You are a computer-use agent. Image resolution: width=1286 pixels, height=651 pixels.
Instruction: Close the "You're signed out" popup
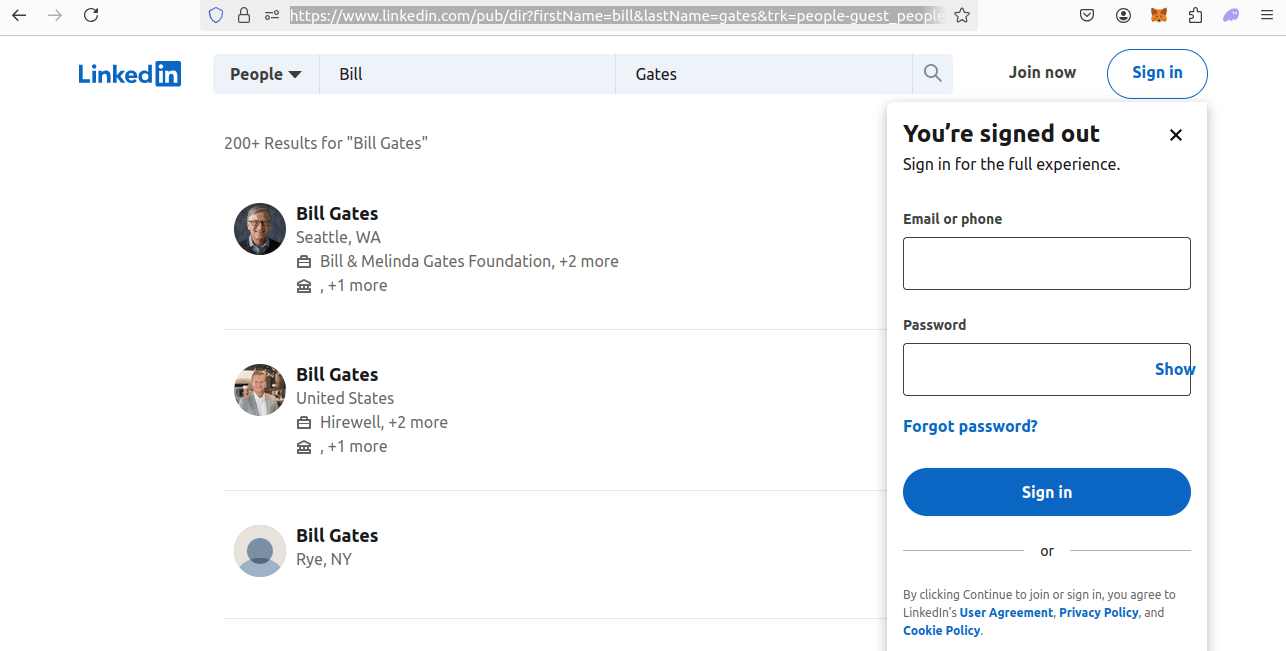(x=1176, y=135)
